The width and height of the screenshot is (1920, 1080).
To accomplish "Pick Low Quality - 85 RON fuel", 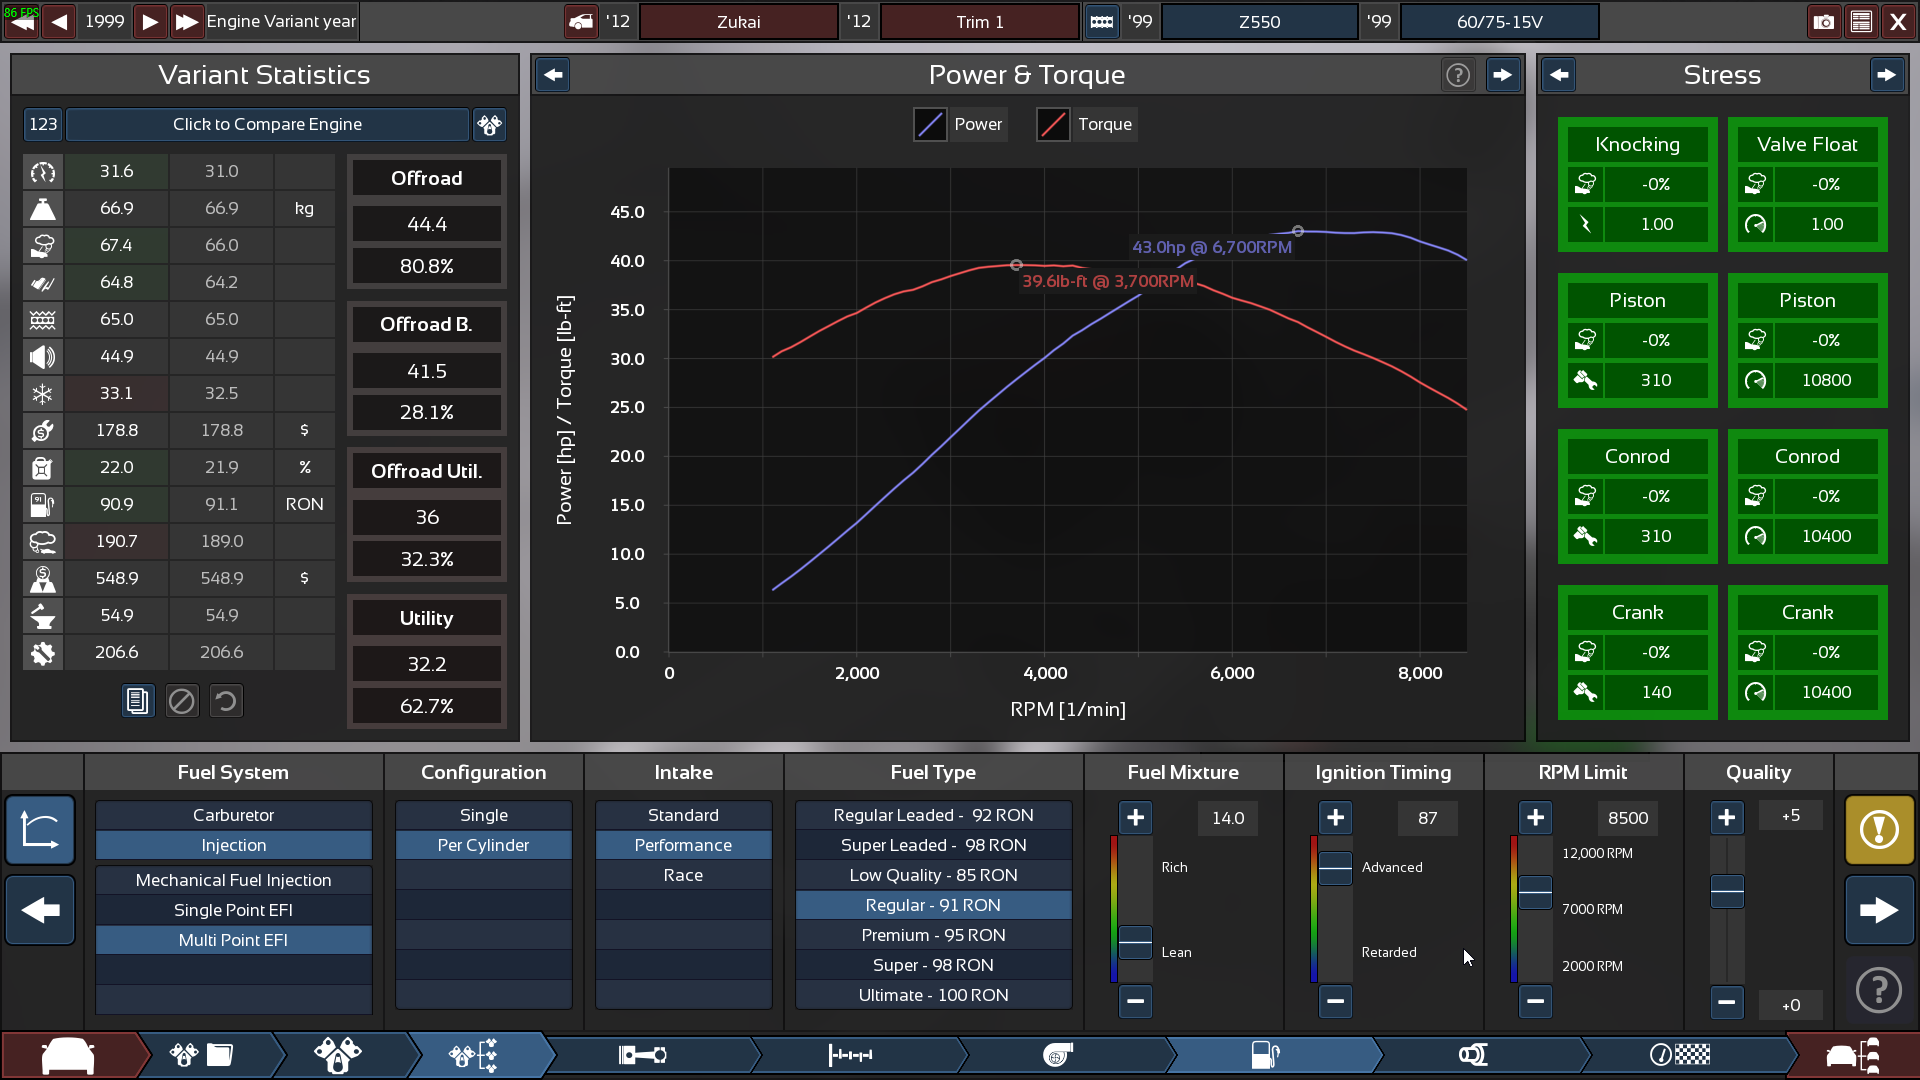I will [x=934, y=875].
